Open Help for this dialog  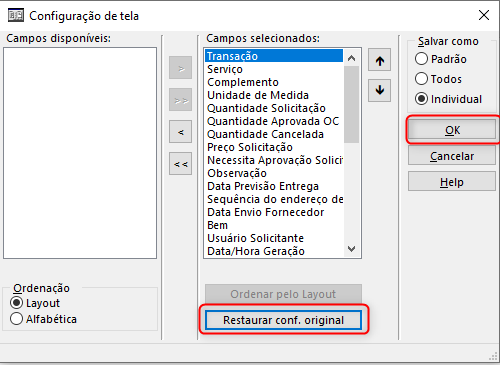452,182
